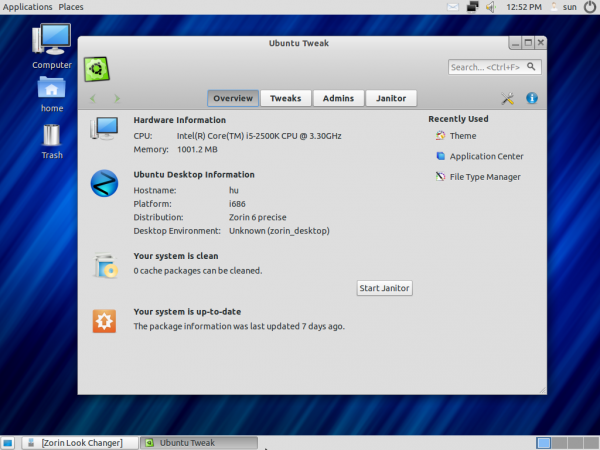Image resolution: width=600 pixels, height=450 pixels.
Task: Click the Search input field
Action: tap(494, 67)
